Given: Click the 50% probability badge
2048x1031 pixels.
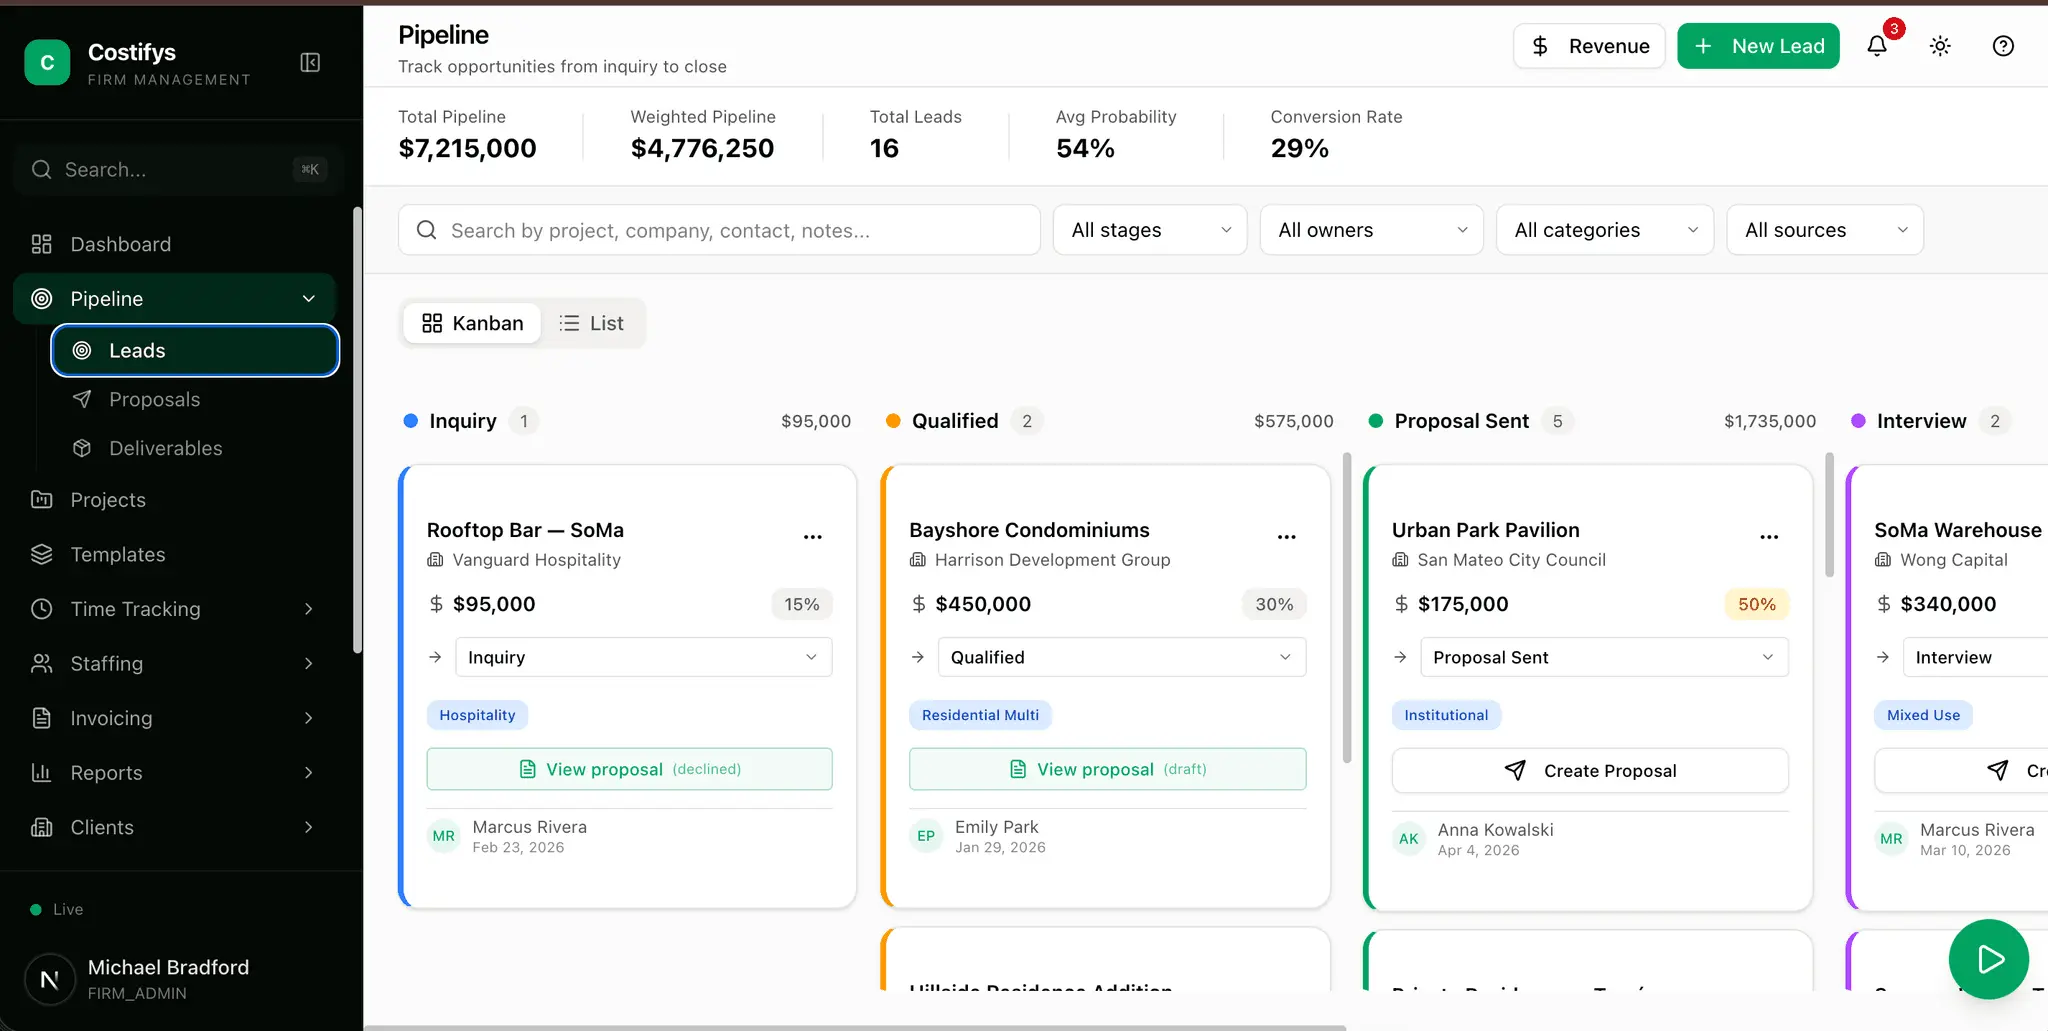Looking at the screenshot, I should pos(1757,604).
